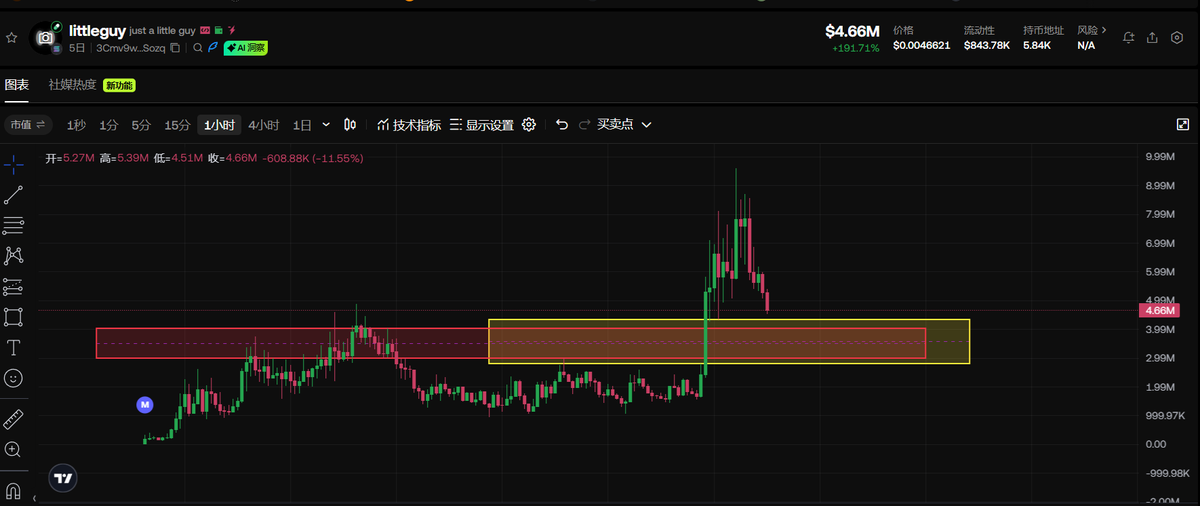
Task: Select the 1秒 timeframe
Action: click(x=76, y=125)
